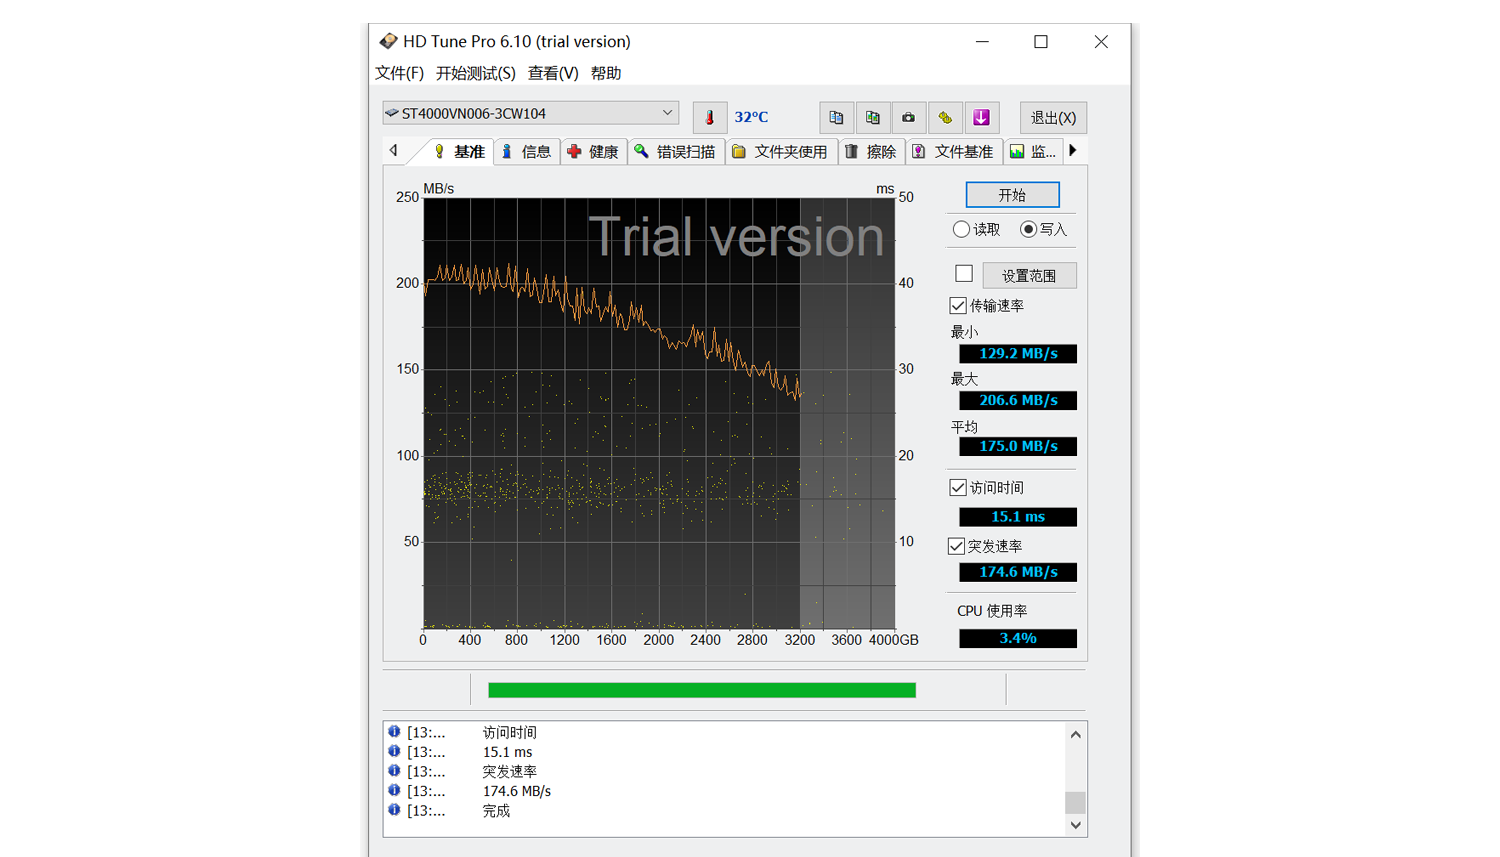This screenshot has height=857, width=1500.
Task: Open the 开始测试(S) menu
Action: click(x=475, y=73)
